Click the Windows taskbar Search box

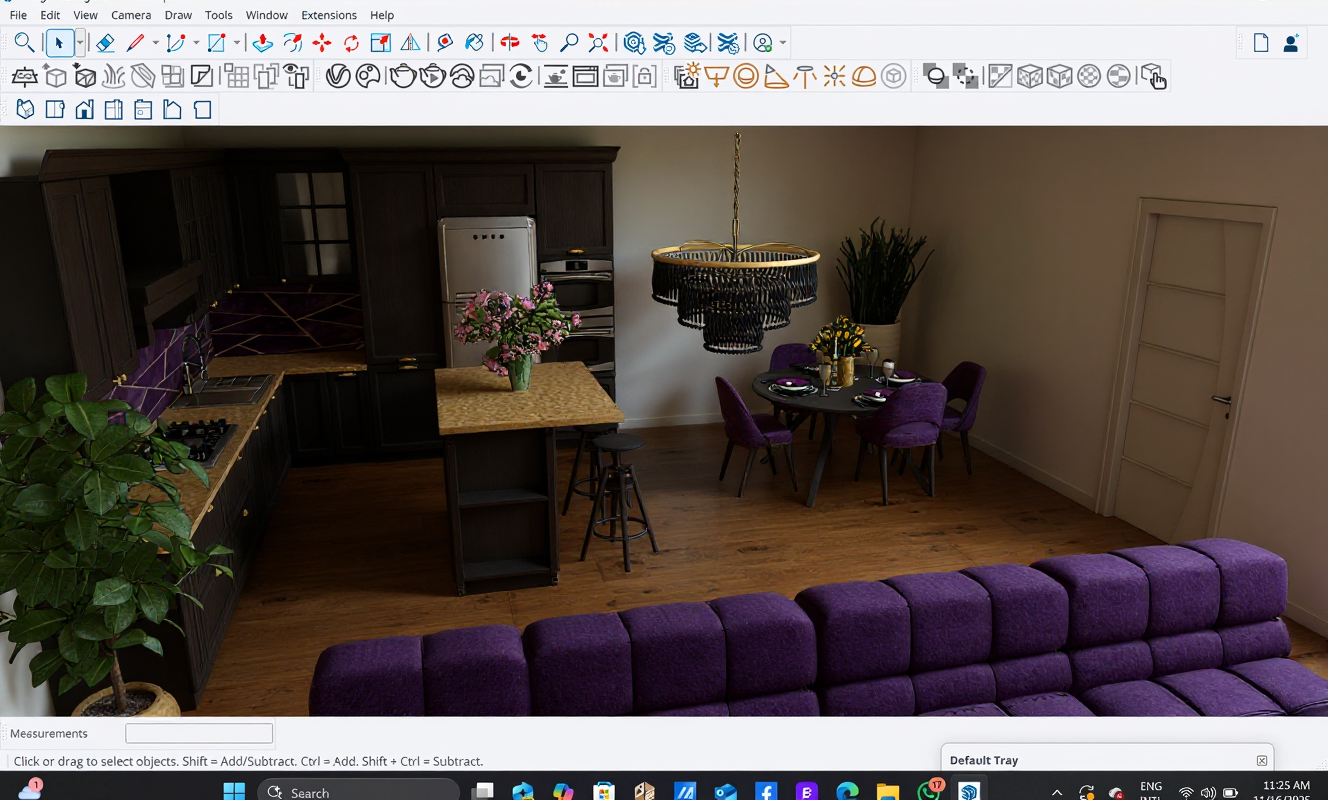click(x=360, y=792)
